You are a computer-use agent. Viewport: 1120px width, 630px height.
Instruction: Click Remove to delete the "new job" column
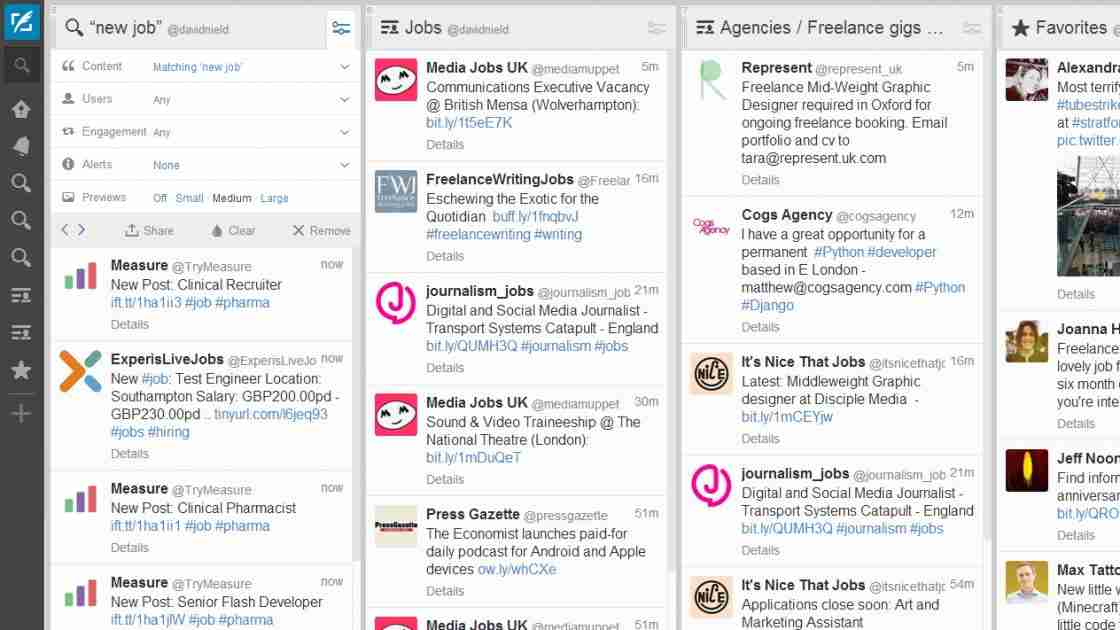321,231
